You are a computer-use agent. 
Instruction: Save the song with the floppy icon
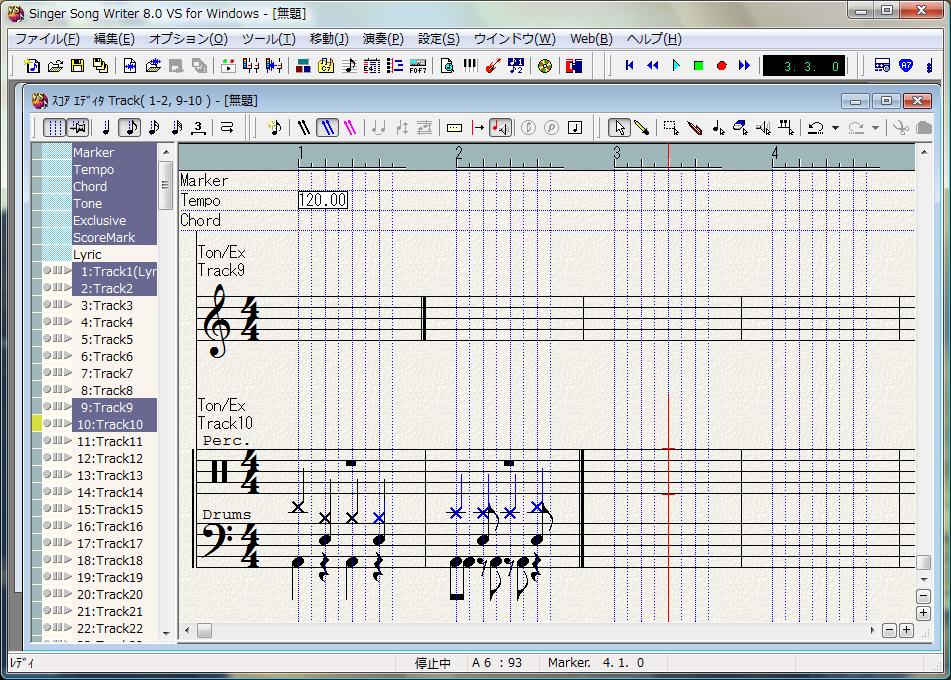(78, 66)
